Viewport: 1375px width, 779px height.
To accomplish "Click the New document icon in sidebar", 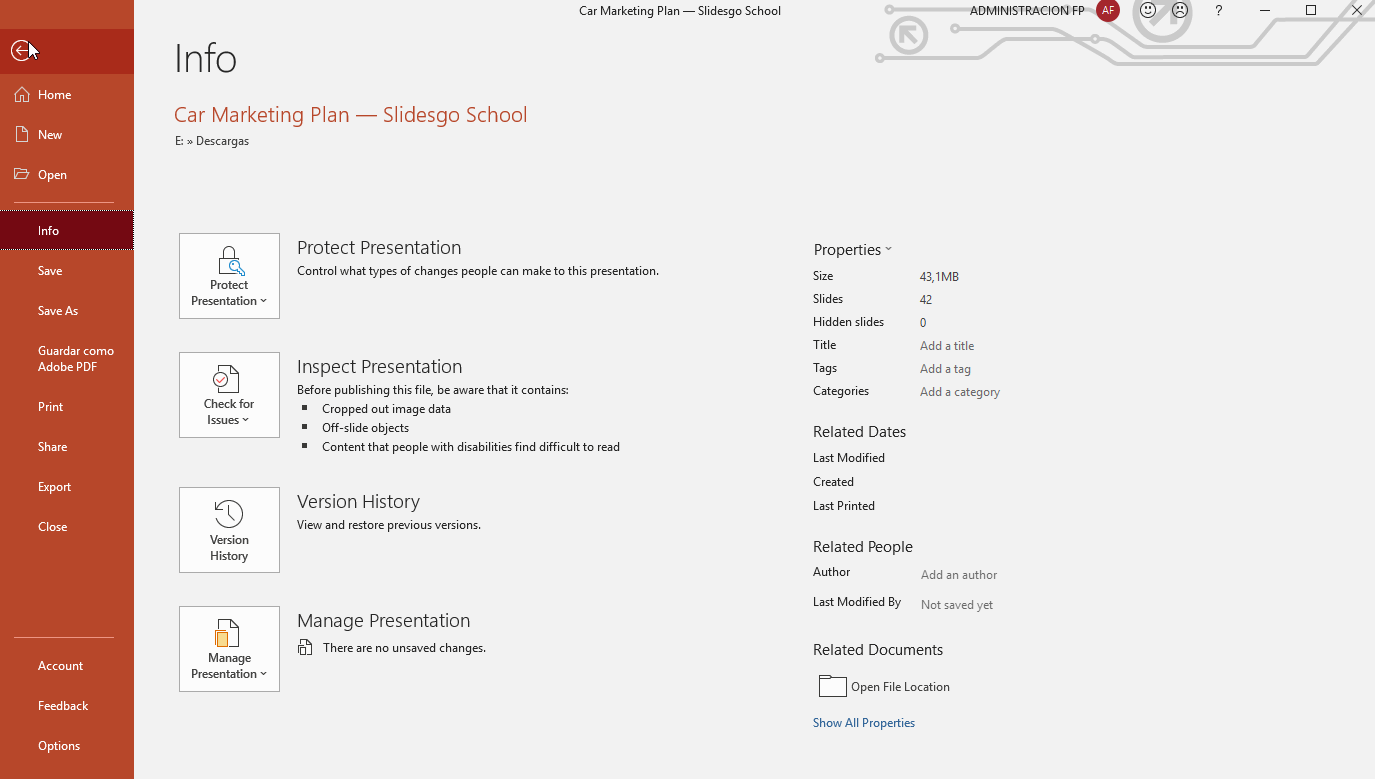I will click(x=22, y=135).
